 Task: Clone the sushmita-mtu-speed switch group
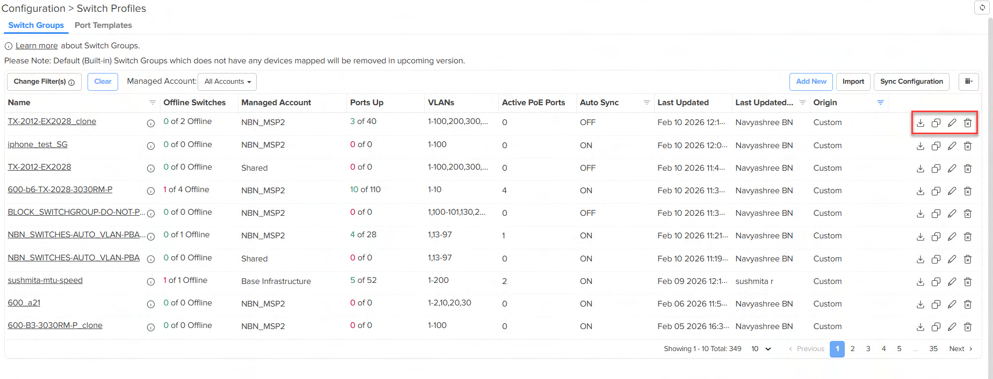(x=936, y=282)
